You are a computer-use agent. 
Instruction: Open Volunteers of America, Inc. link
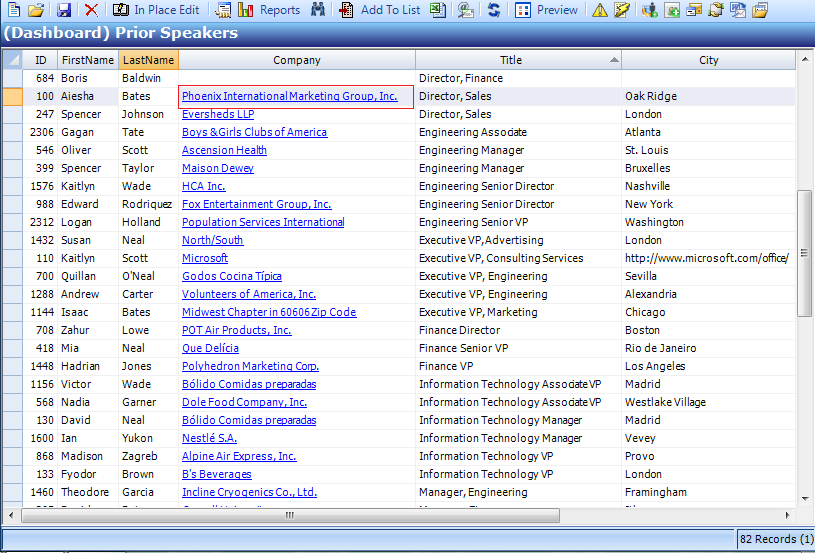click(248, 294)
